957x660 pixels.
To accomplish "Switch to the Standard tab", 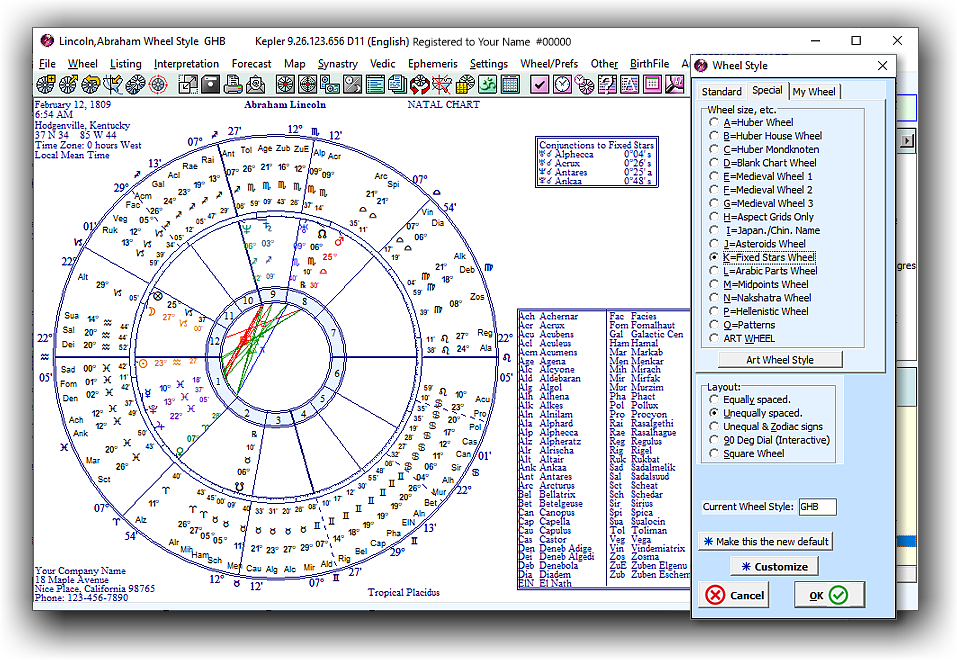I will [x=721, y=92].
